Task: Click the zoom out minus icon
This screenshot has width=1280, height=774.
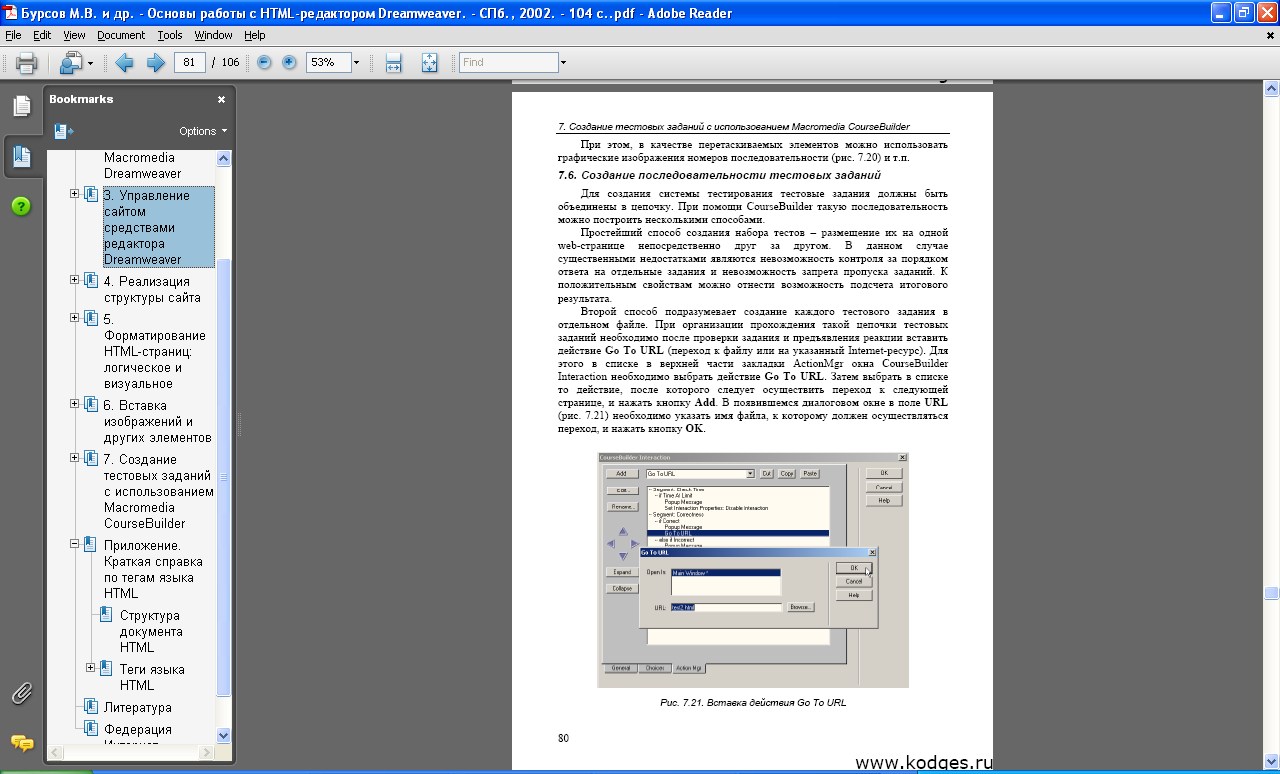Action: (264, 62)
